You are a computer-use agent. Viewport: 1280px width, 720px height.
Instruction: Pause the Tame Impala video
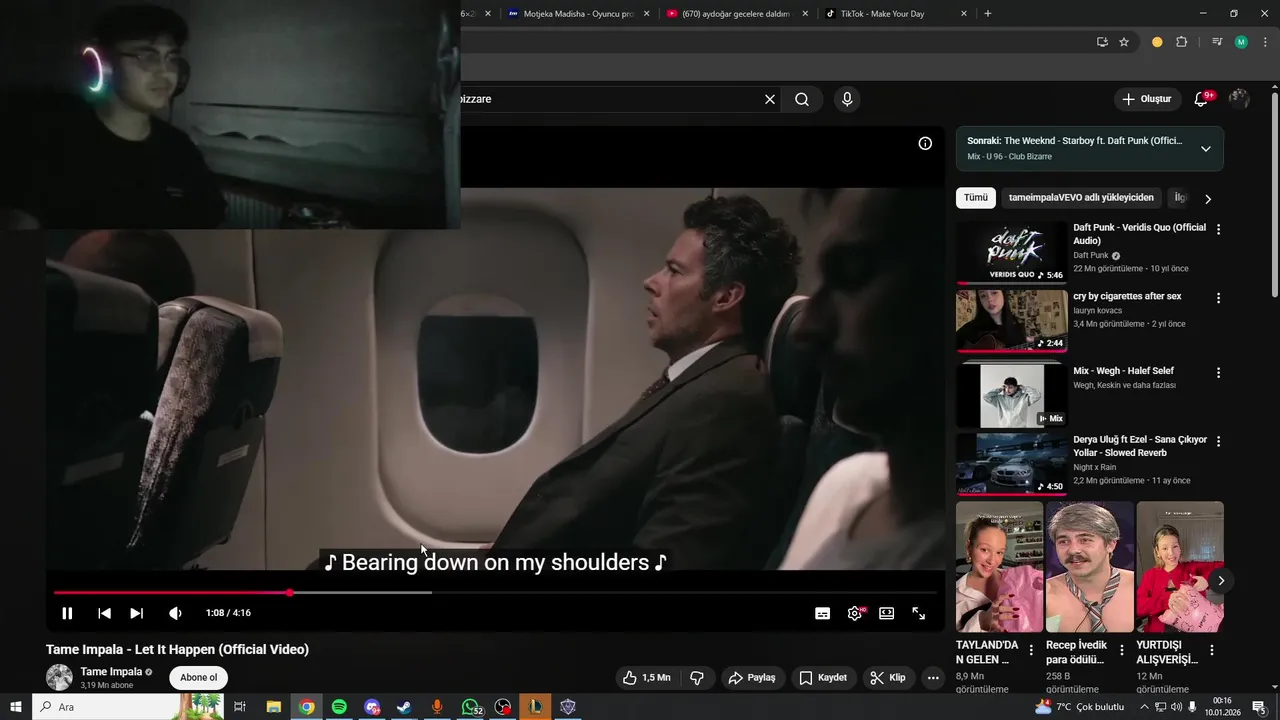tap(67, 613)
